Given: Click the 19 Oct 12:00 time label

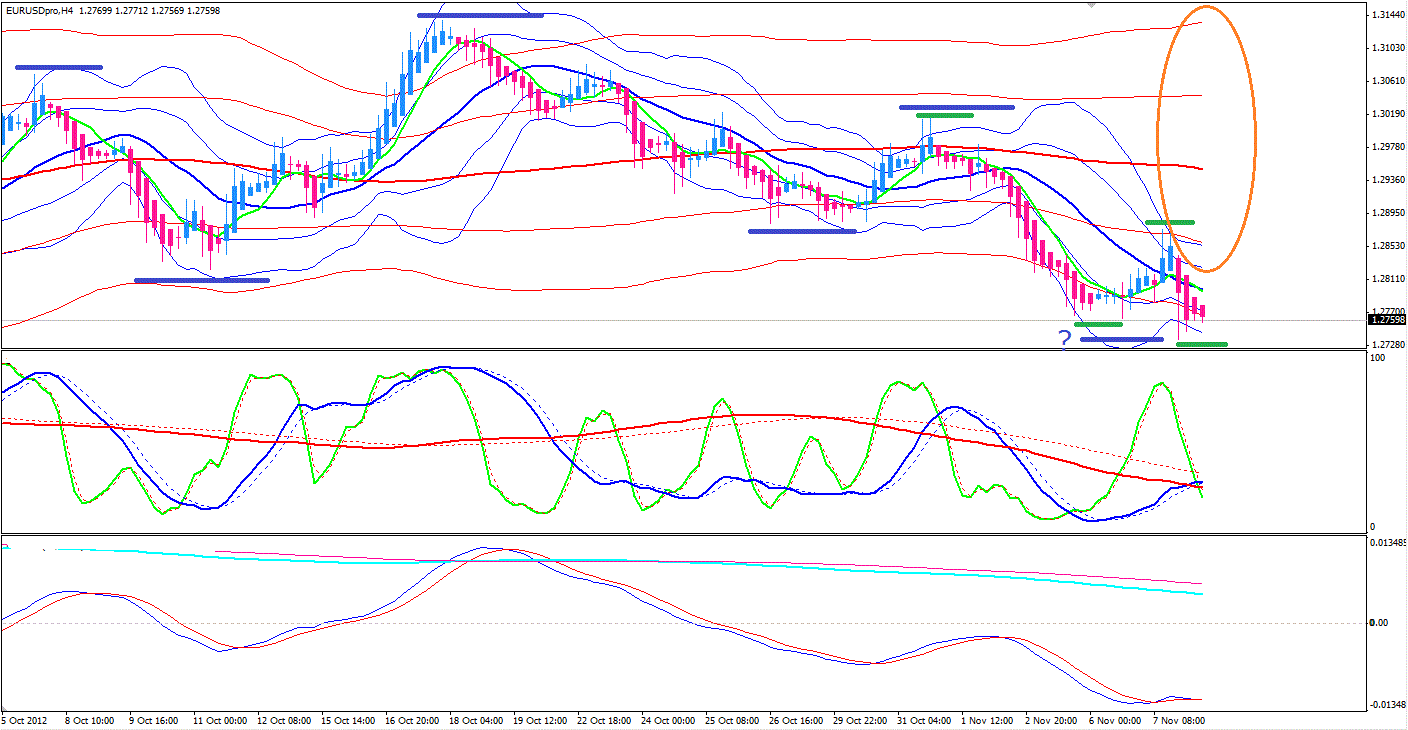Looking at the screenshot, I should click(541, 719).
